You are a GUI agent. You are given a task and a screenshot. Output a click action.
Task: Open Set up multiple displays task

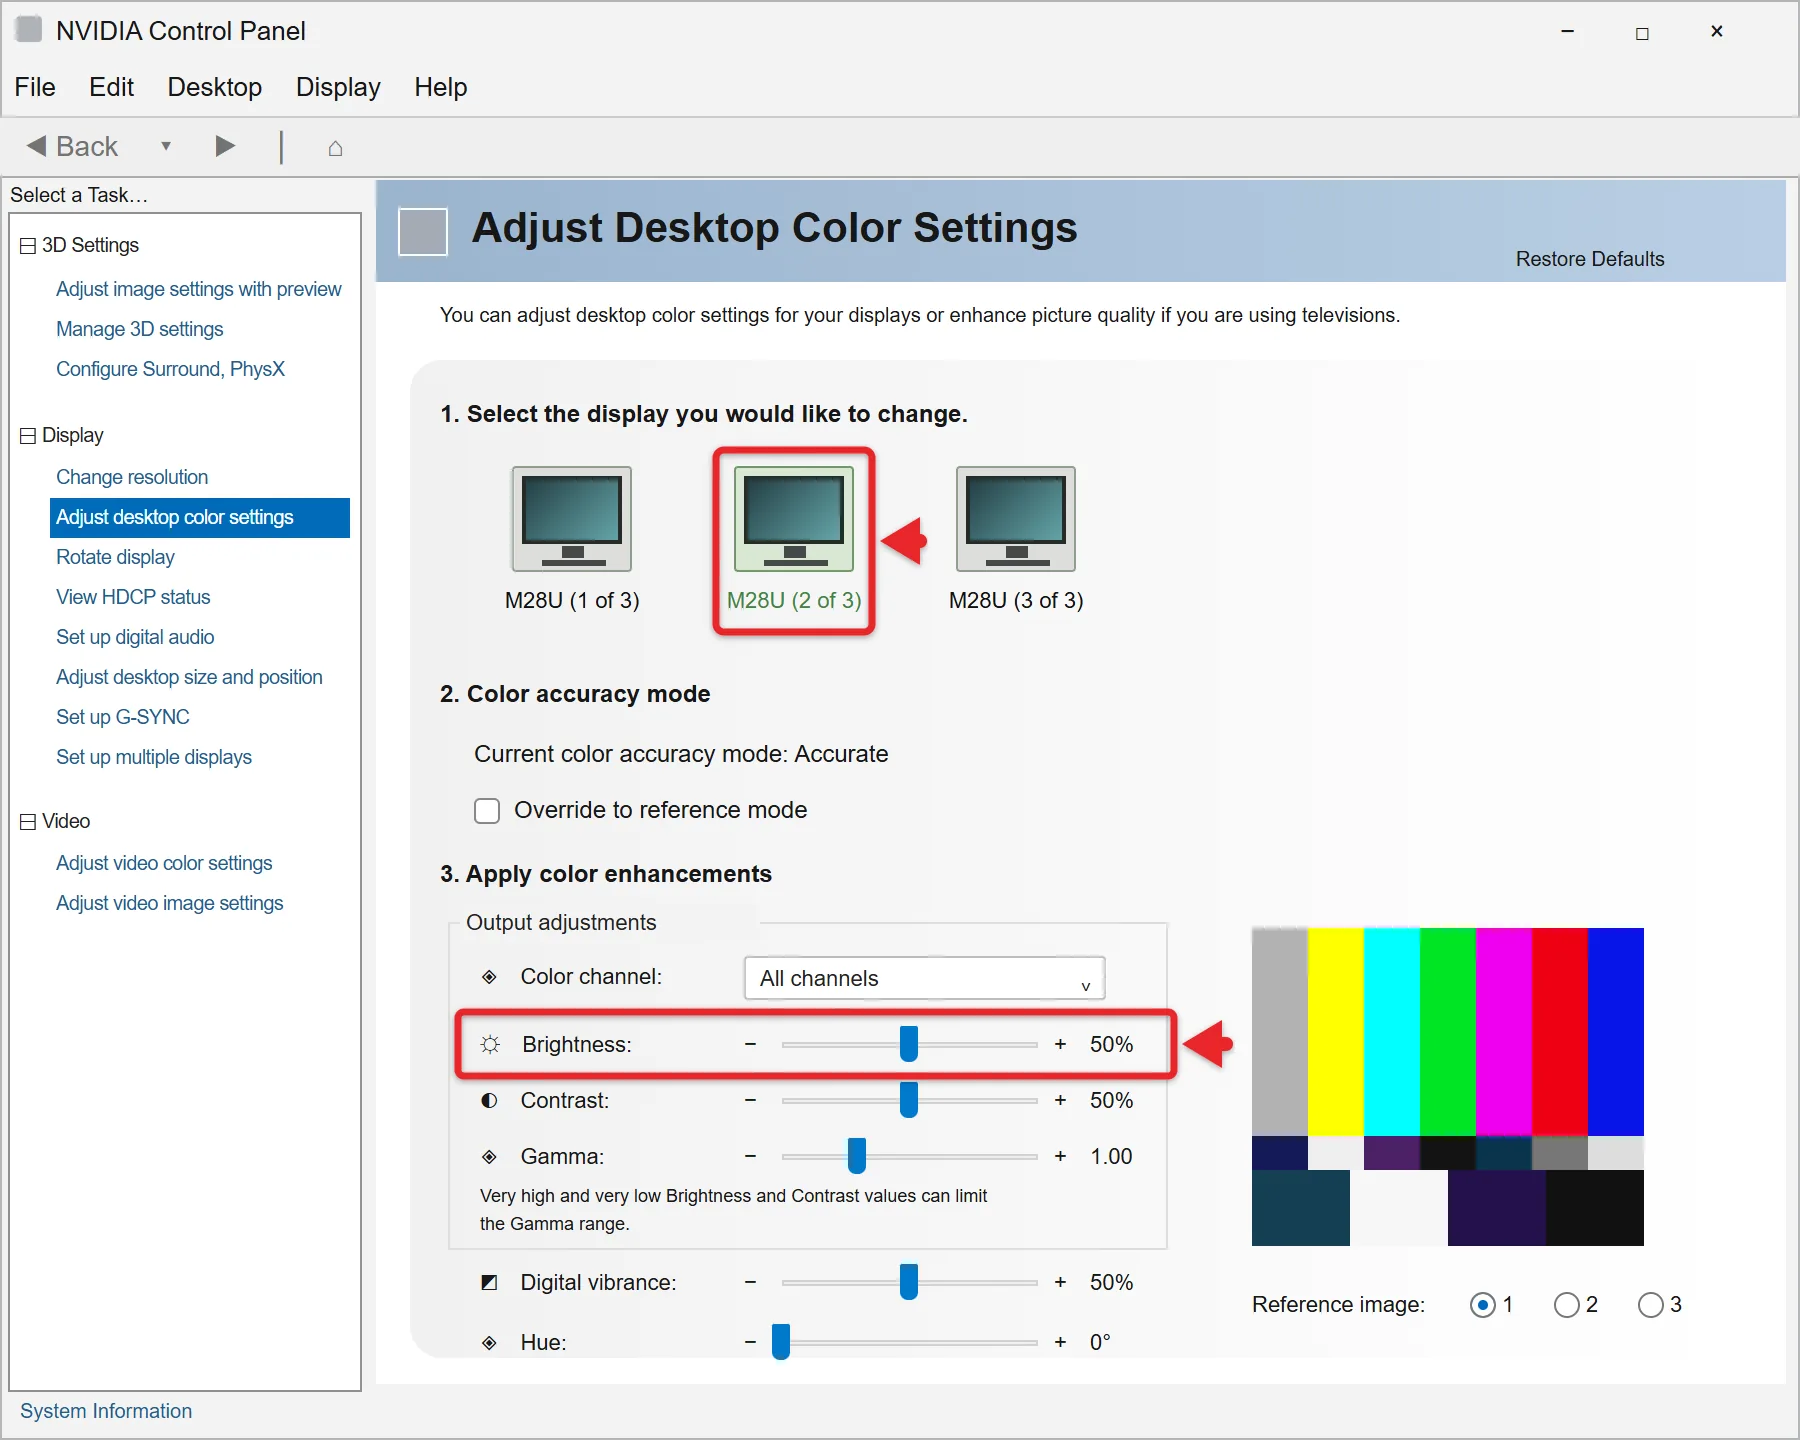154,757
